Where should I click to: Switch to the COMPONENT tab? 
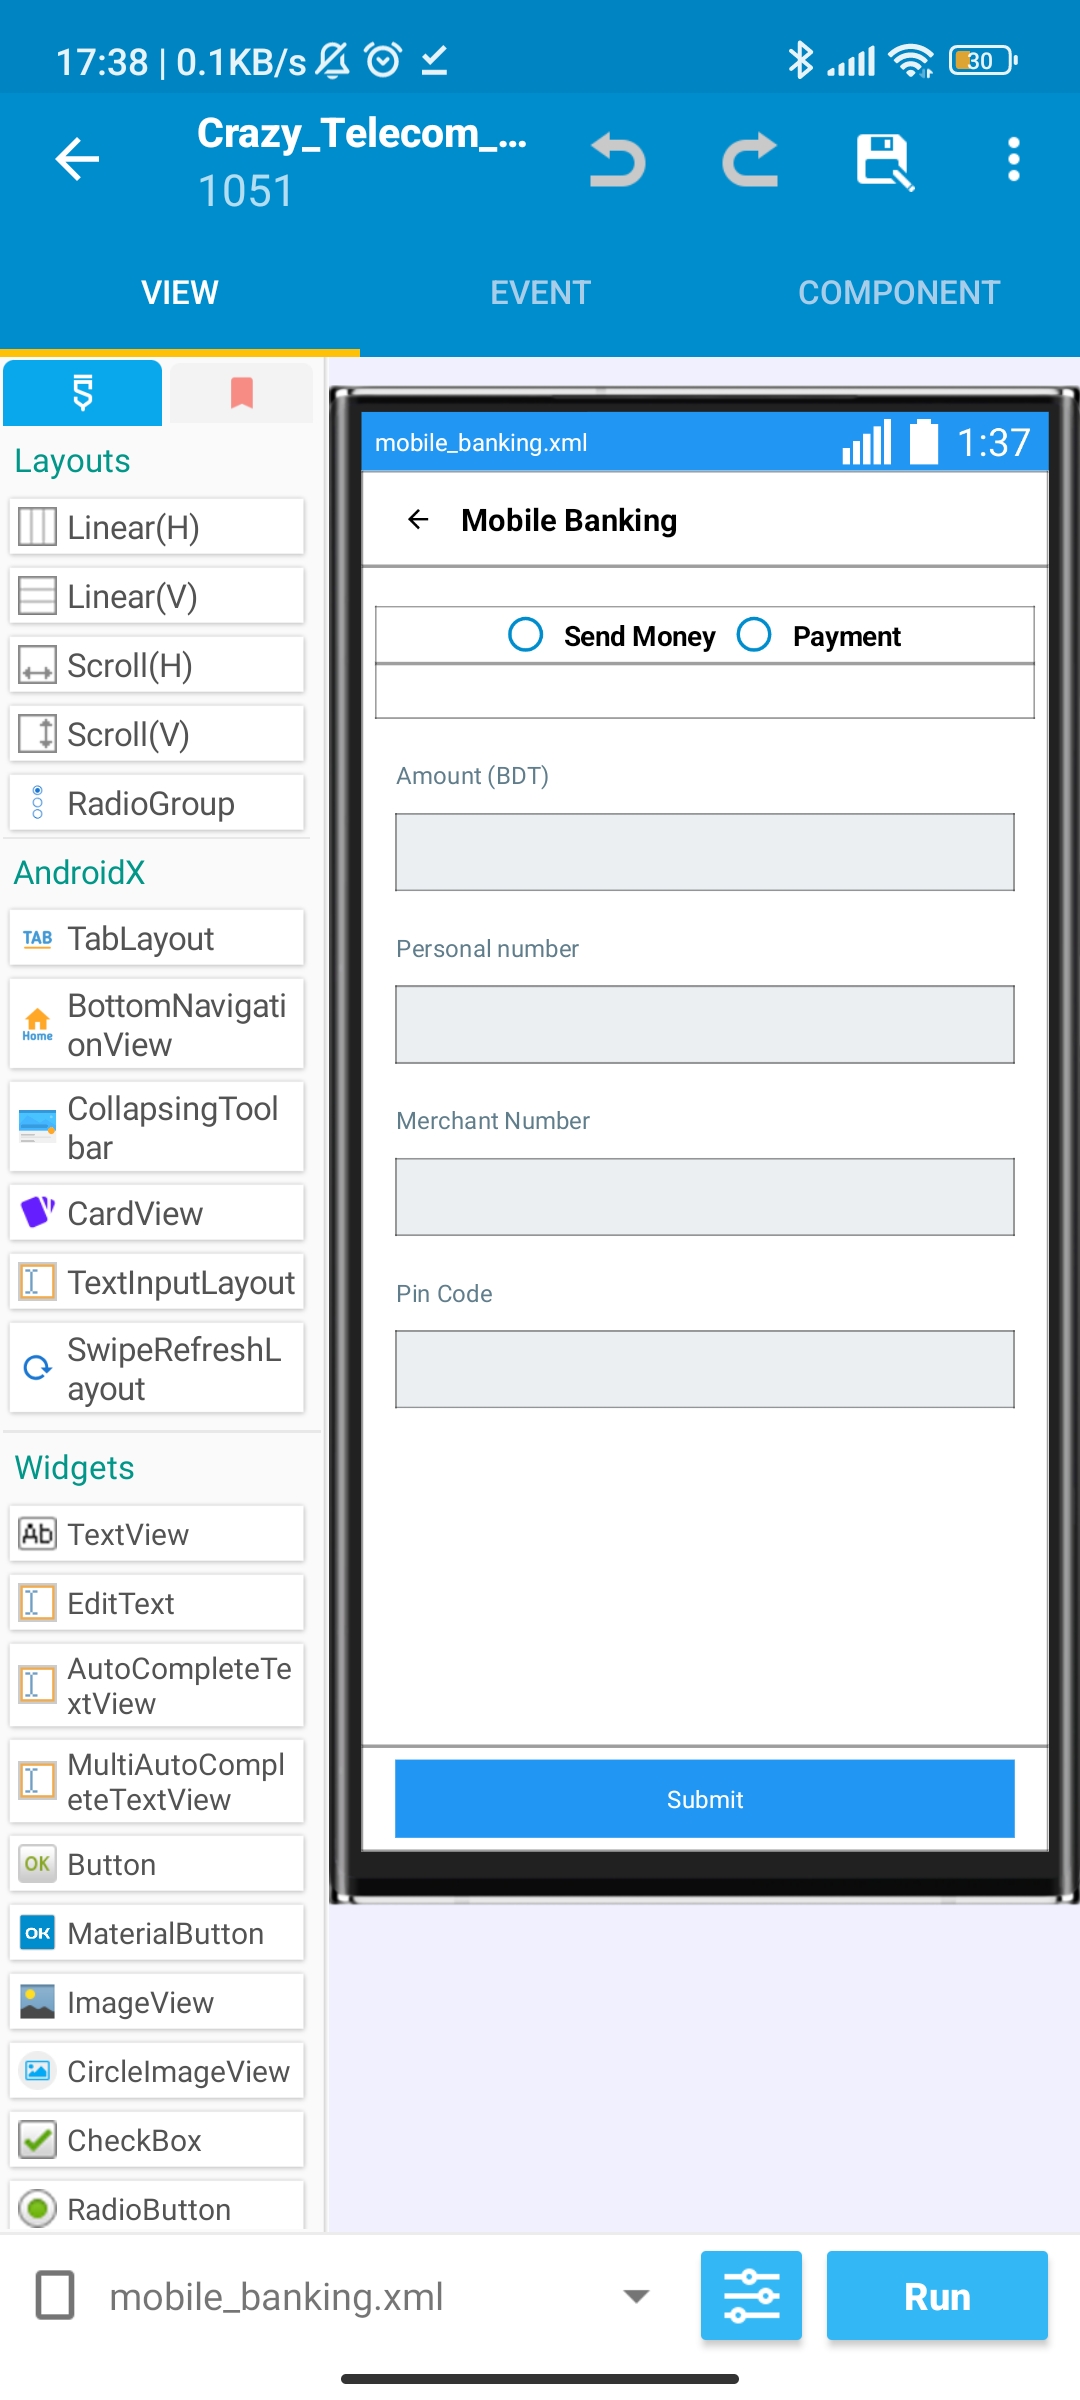click(x=899, y=293)
